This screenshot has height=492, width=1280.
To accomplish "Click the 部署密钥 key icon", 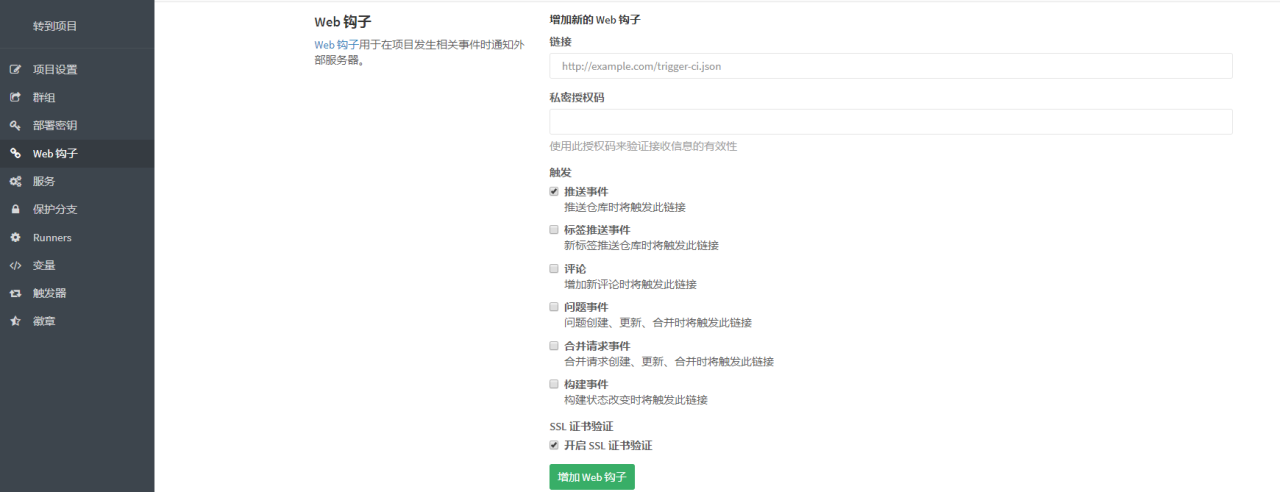I will click(15, 126).
